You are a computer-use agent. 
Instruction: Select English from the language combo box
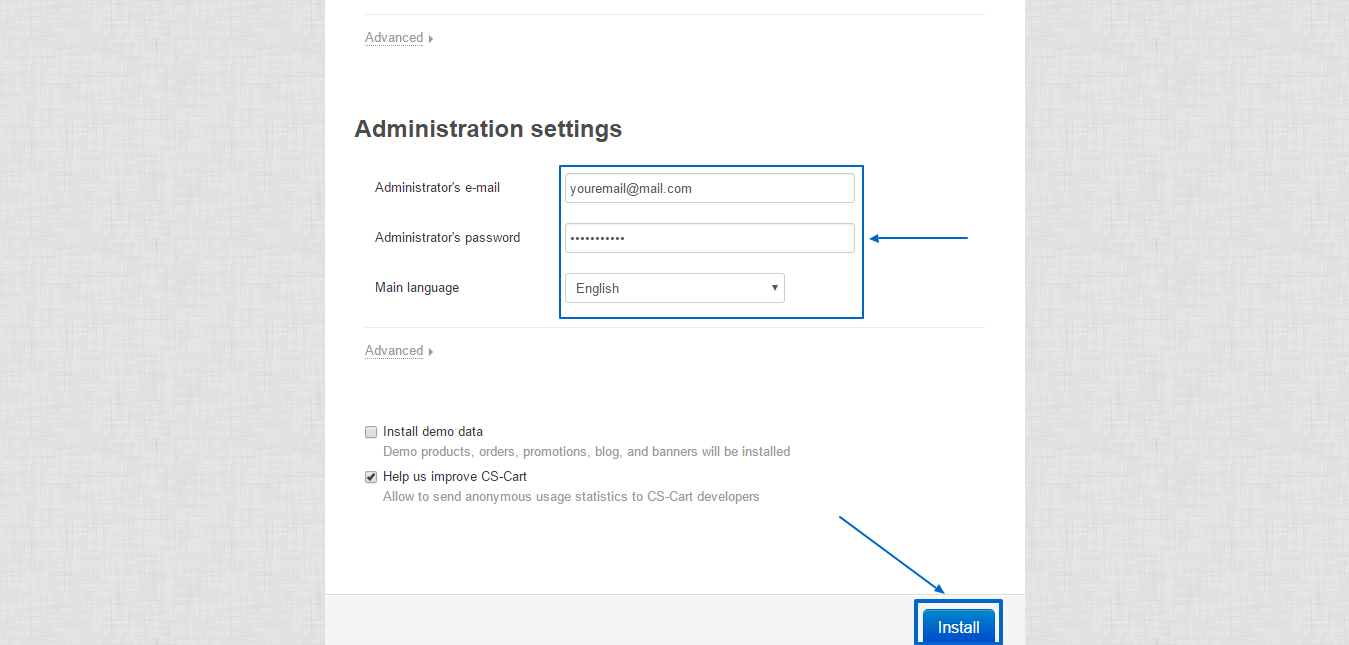(x=674, y=287)
